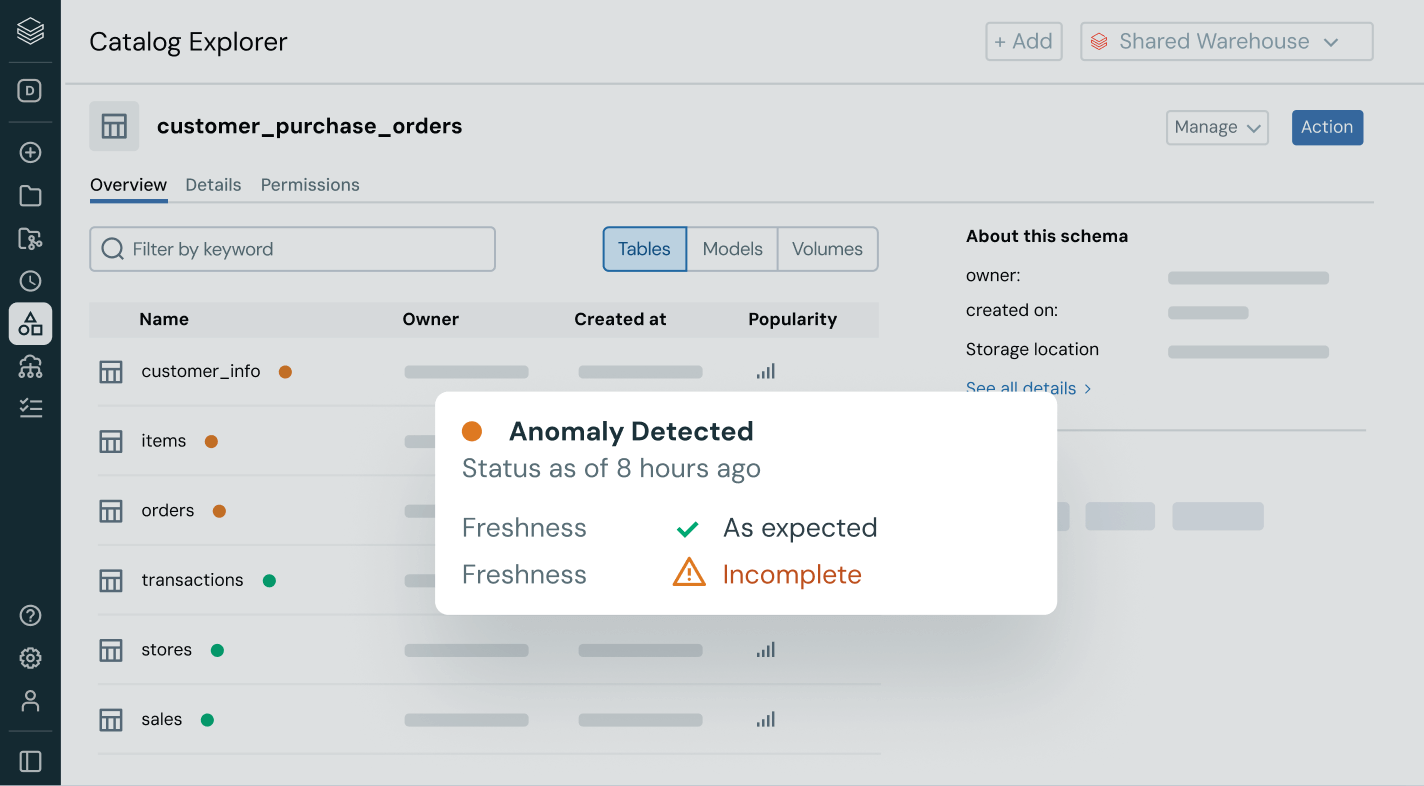The width and height of the screenshot is (1424, 786).
Task: Switch to the Models toggle button
Action: pos(732,249)
